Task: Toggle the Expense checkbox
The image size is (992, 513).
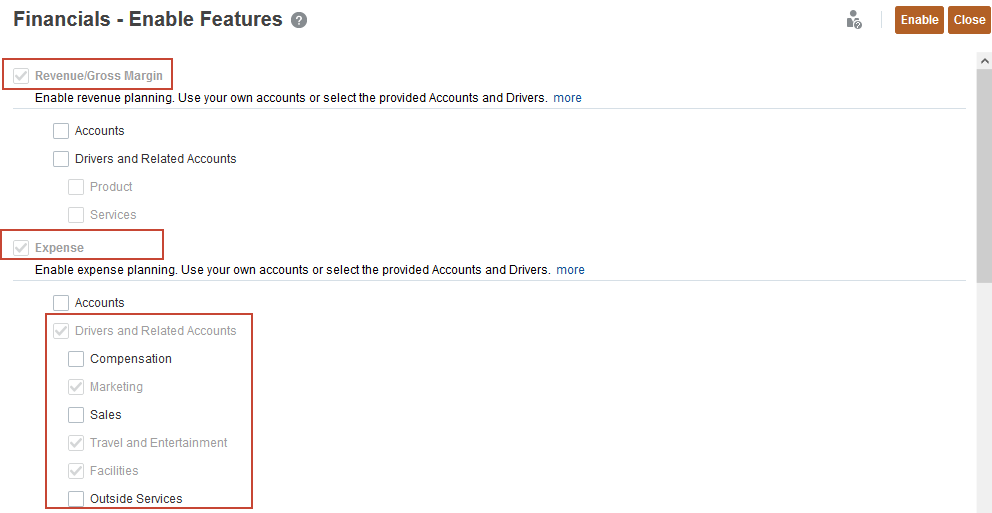Action: [21, 247]
